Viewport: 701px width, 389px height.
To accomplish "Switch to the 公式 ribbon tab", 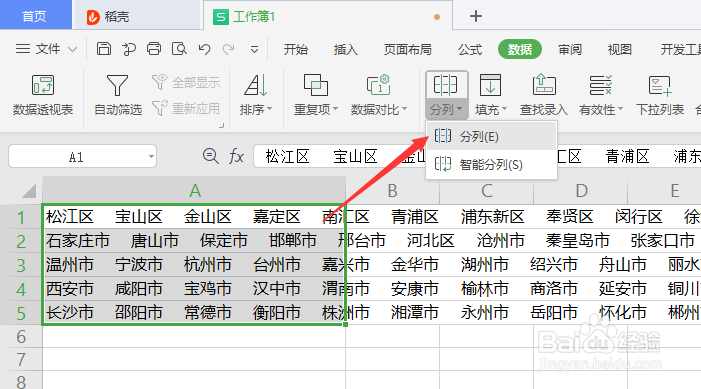I will (x=470, y=49).
